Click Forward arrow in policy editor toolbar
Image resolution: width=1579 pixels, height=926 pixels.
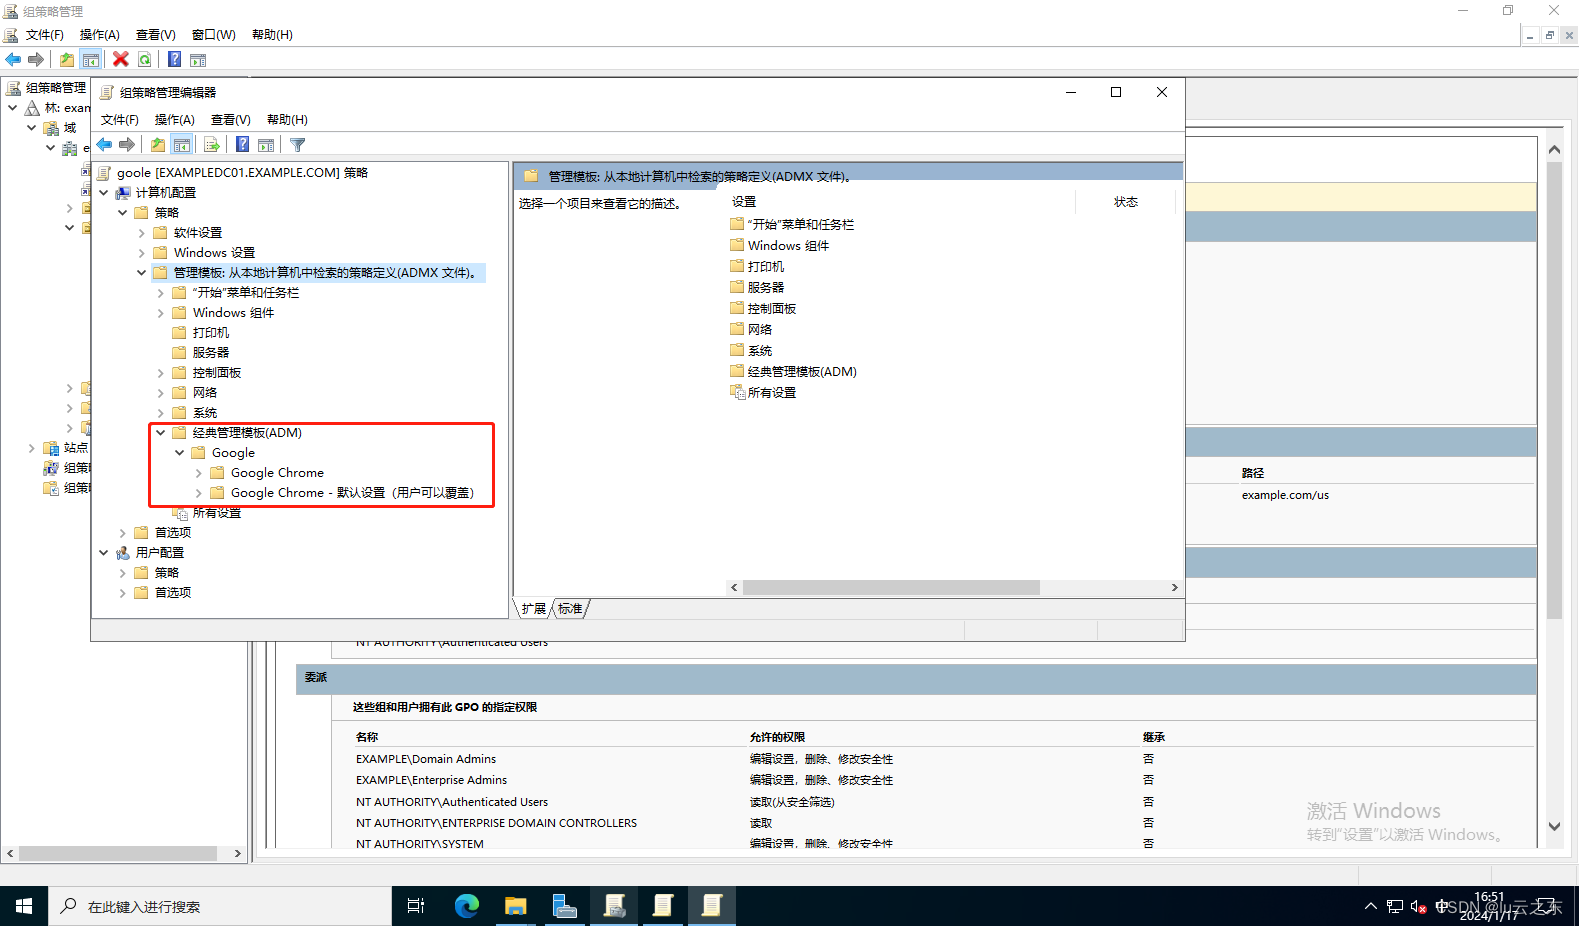pos(127,145)
